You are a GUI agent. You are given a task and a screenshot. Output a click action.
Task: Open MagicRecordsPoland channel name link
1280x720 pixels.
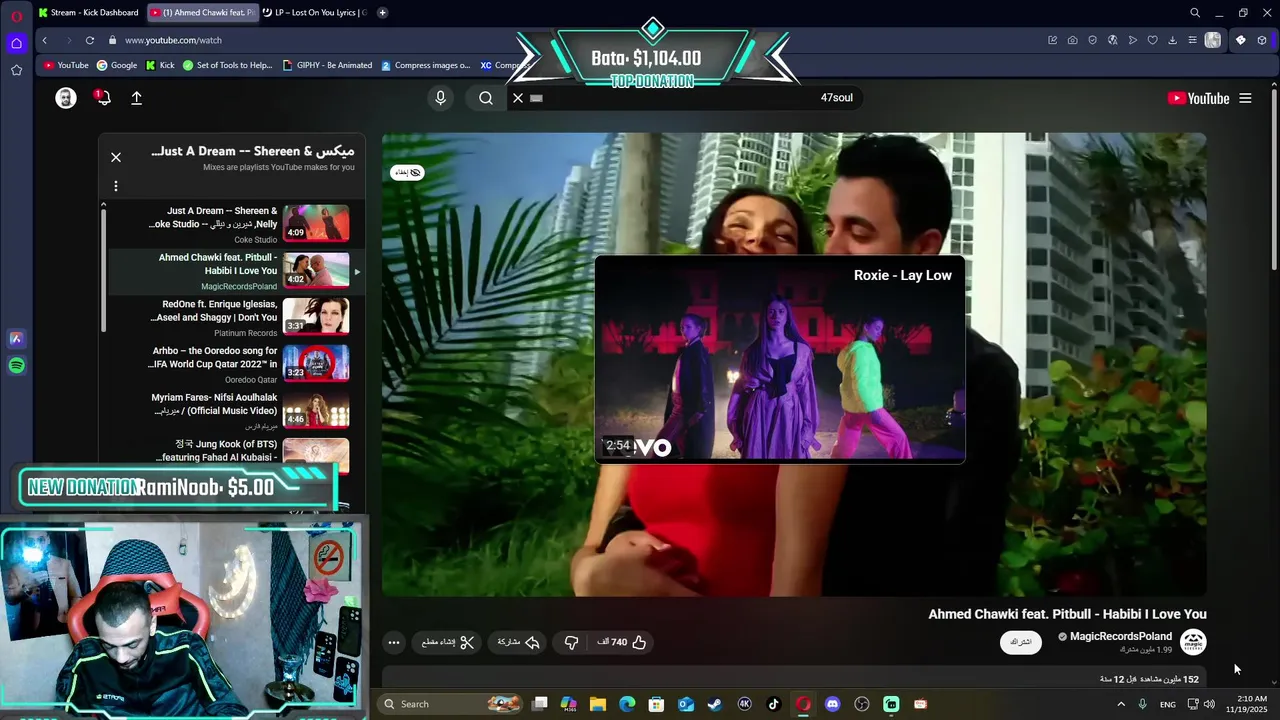point(1121,636)
